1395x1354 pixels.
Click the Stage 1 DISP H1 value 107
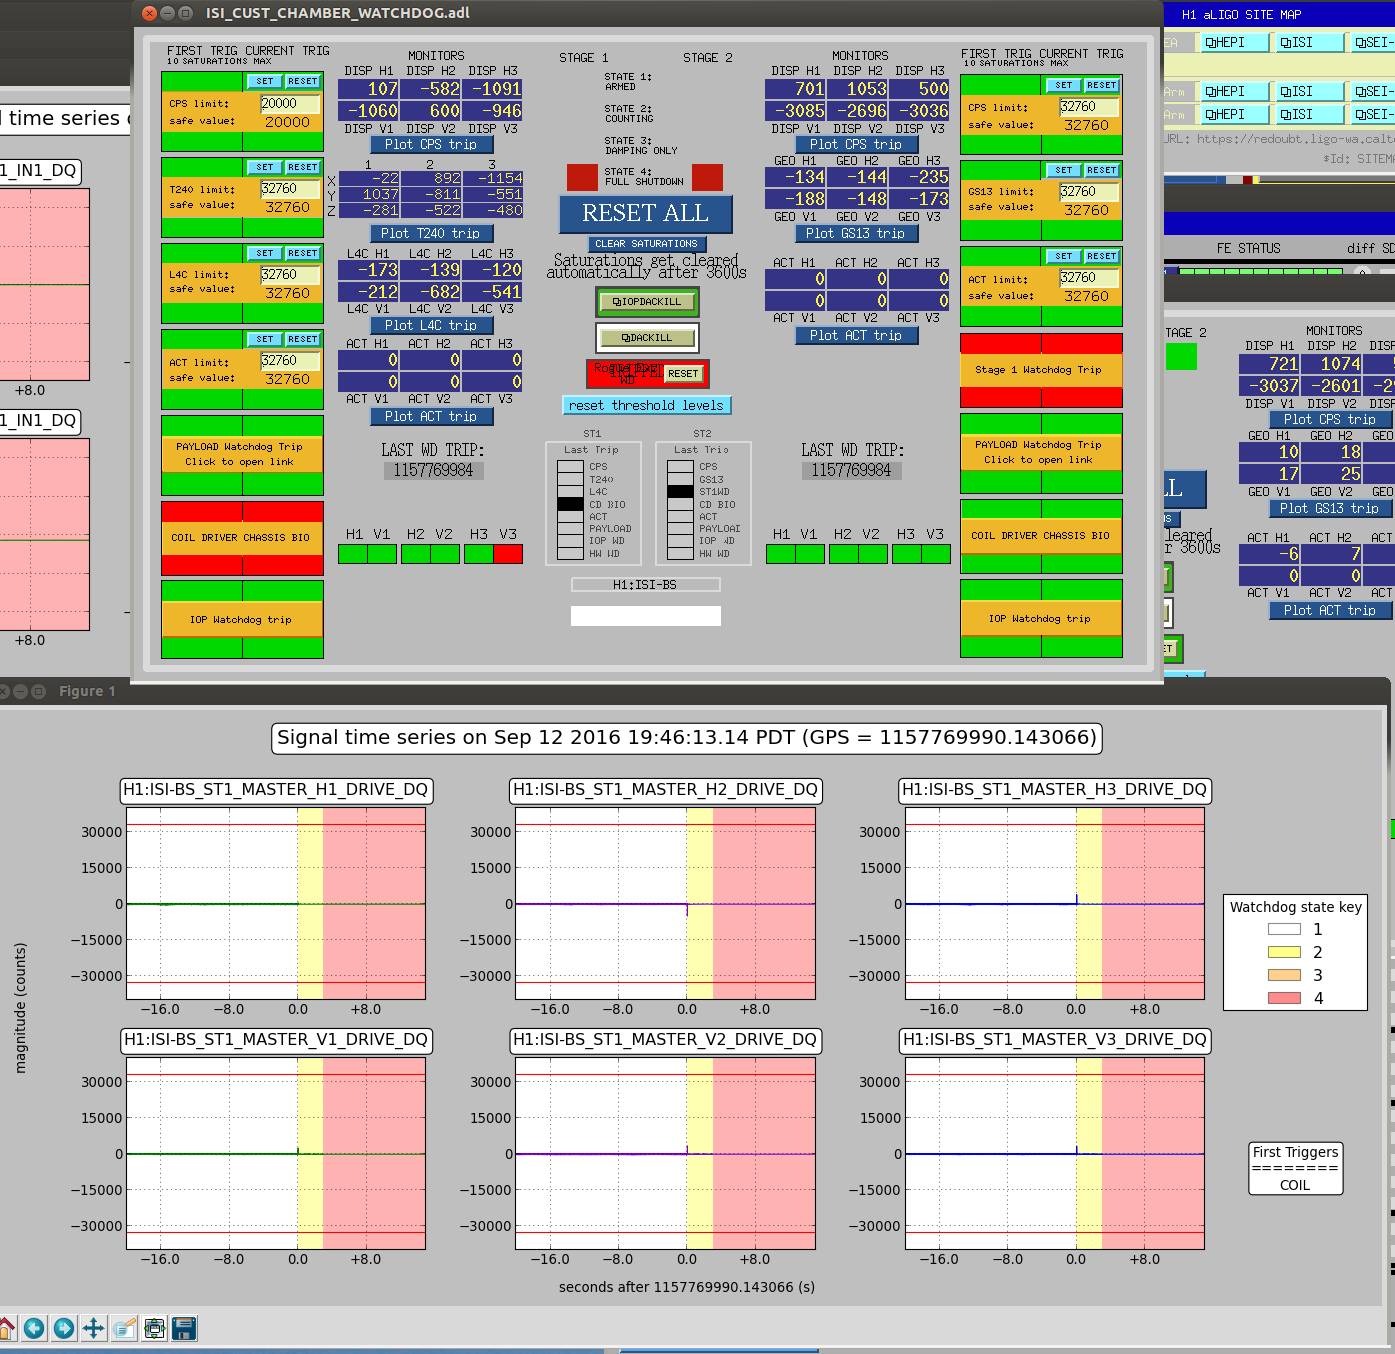(368, 89)
